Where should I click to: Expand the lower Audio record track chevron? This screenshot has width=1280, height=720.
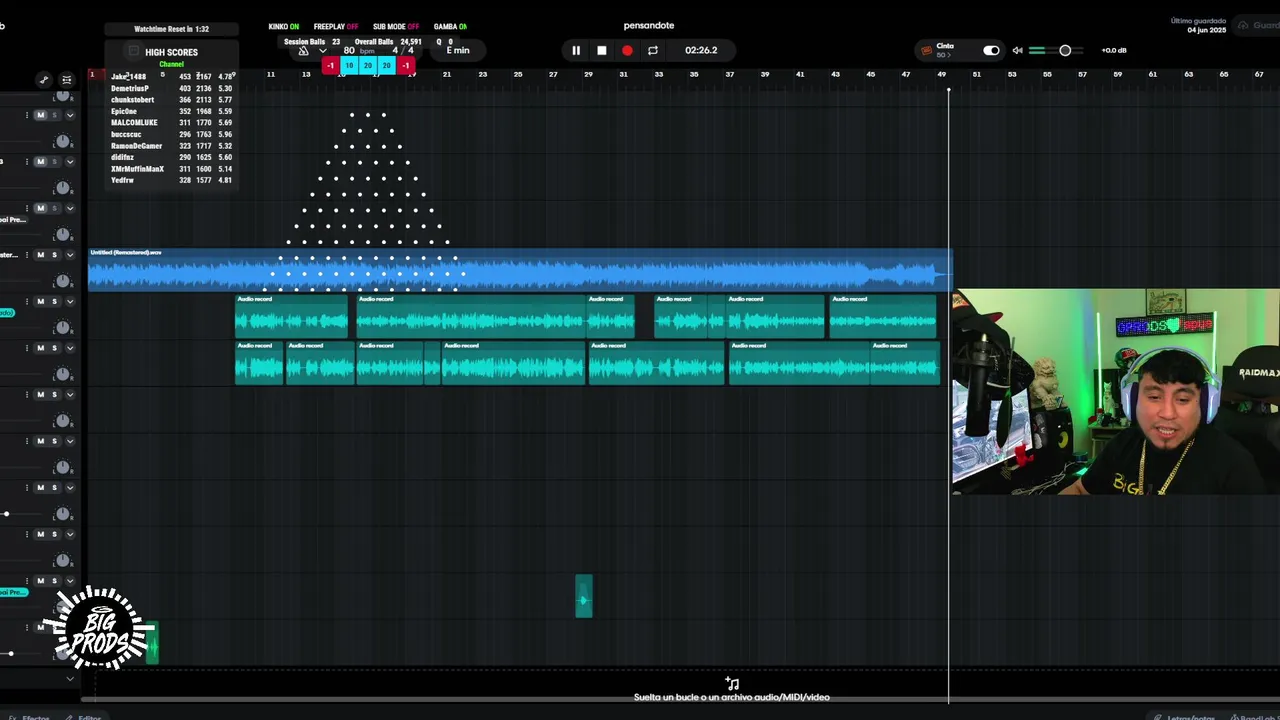click(x=69, y=348)
